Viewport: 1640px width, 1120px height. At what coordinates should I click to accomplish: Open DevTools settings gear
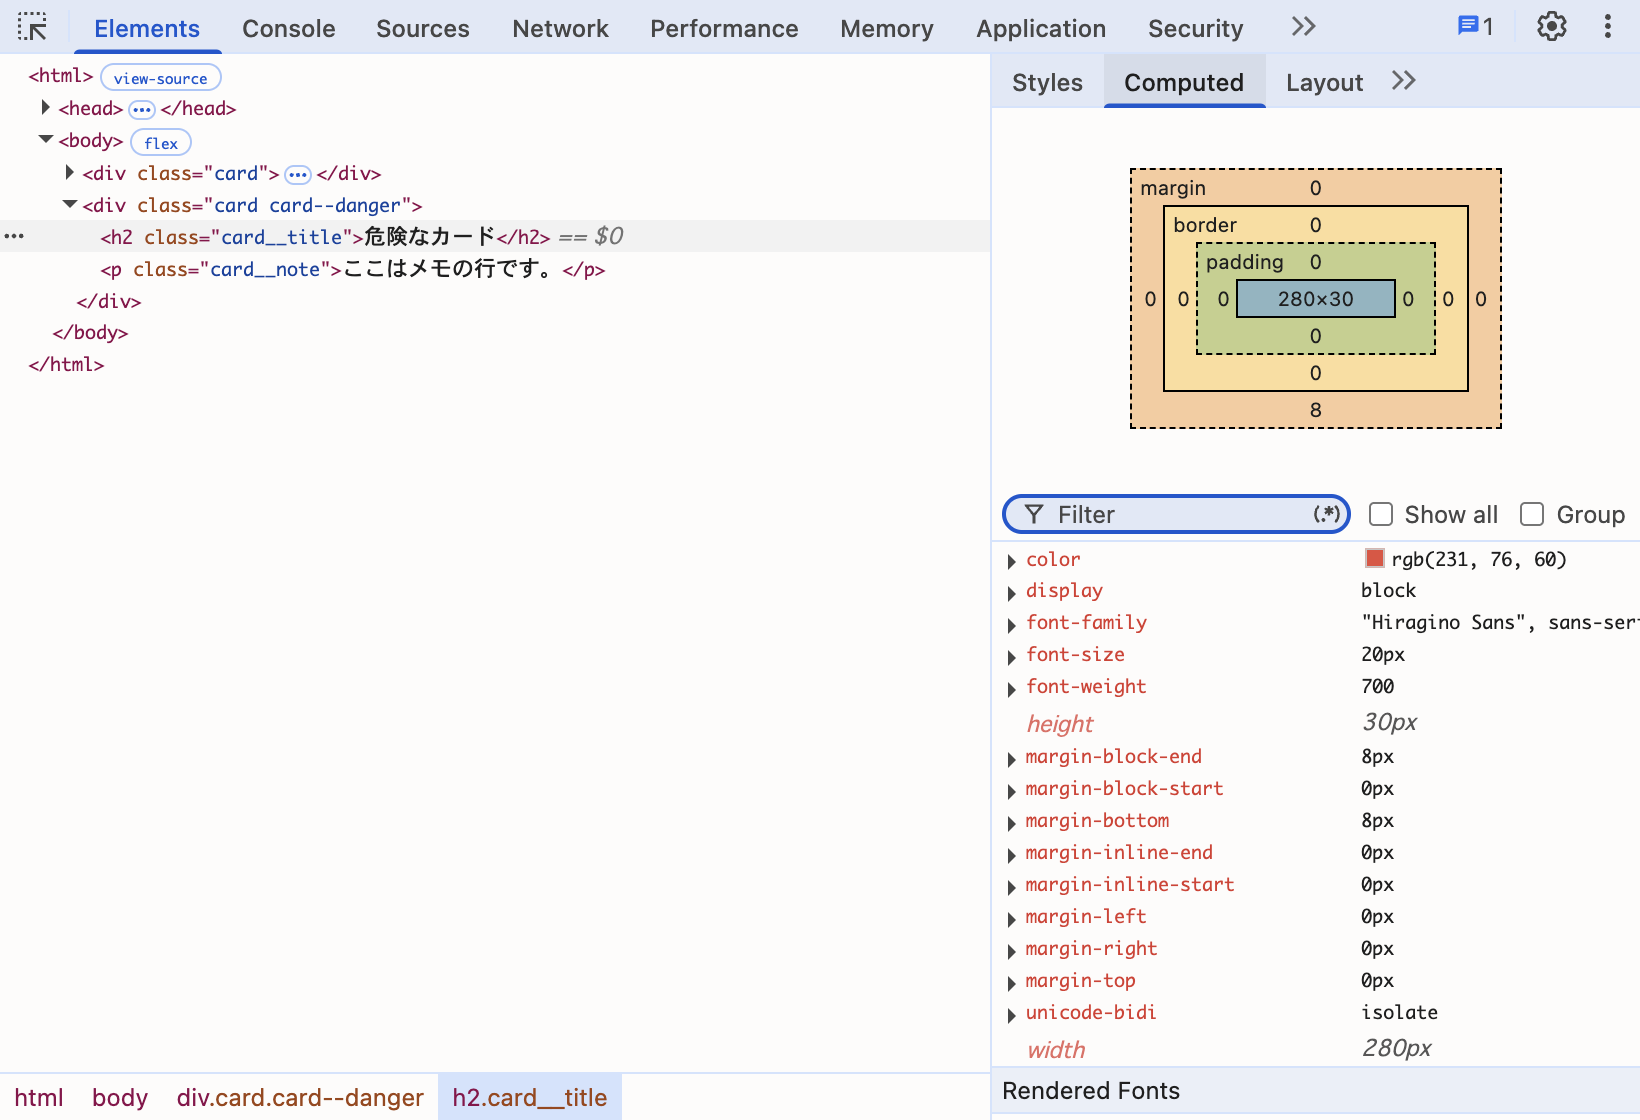1551,27
